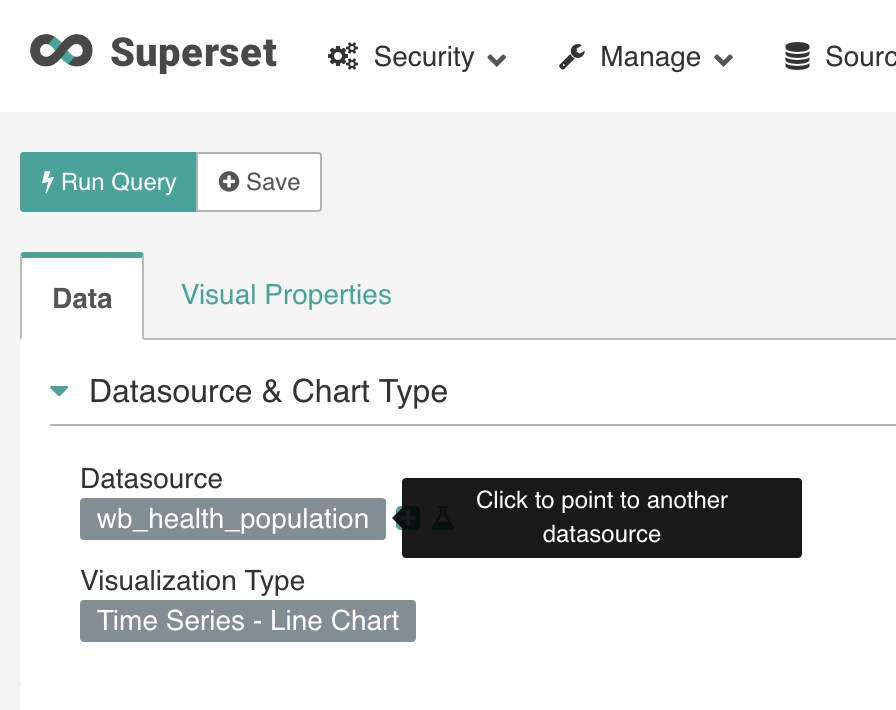Click the Security gears icon
Viewport: 896px width, 710px height.
(x=343, y=57)
